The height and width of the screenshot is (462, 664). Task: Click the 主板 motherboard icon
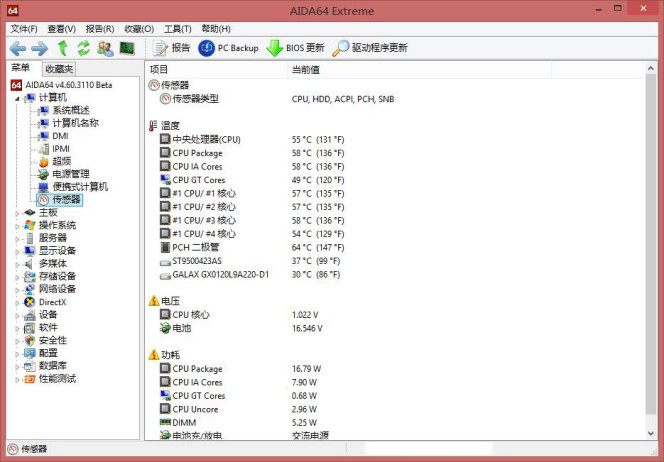tap(30, 213)
